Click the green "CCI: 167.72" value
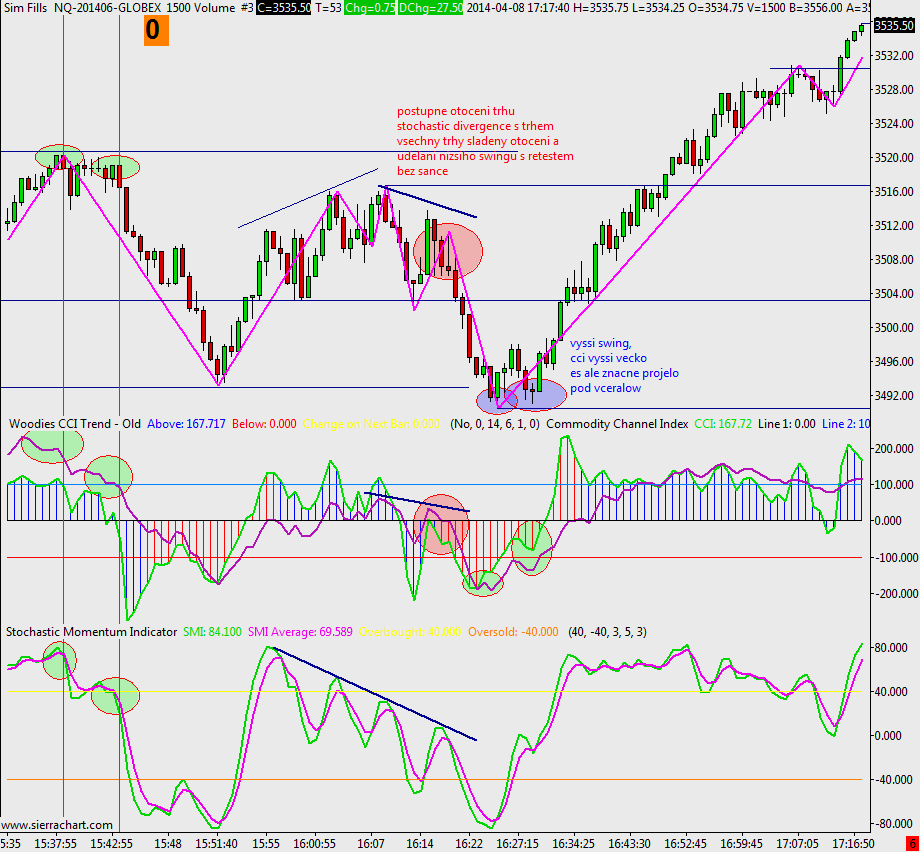Viewport: 920px width, 852px height. tap(723, 424)
